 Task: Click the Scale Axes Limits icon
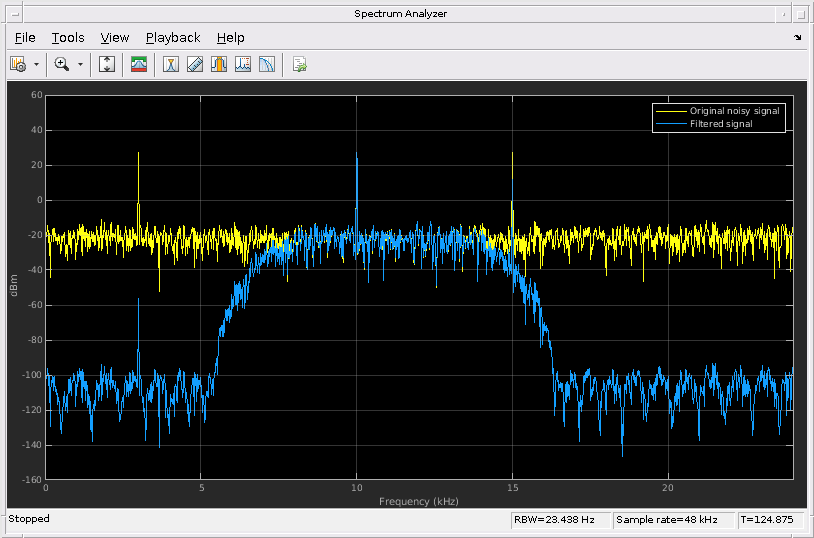pyautogui.click(x=107, y=64)
